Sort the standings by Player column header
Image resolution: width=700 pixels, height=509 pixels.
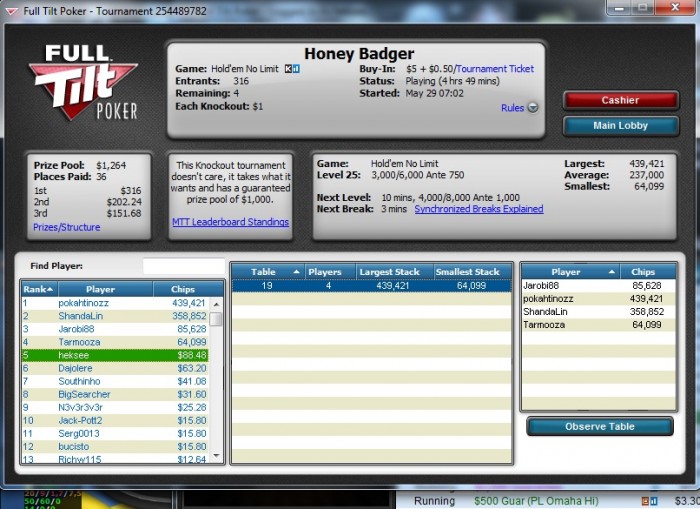click(x=105, y=289)
